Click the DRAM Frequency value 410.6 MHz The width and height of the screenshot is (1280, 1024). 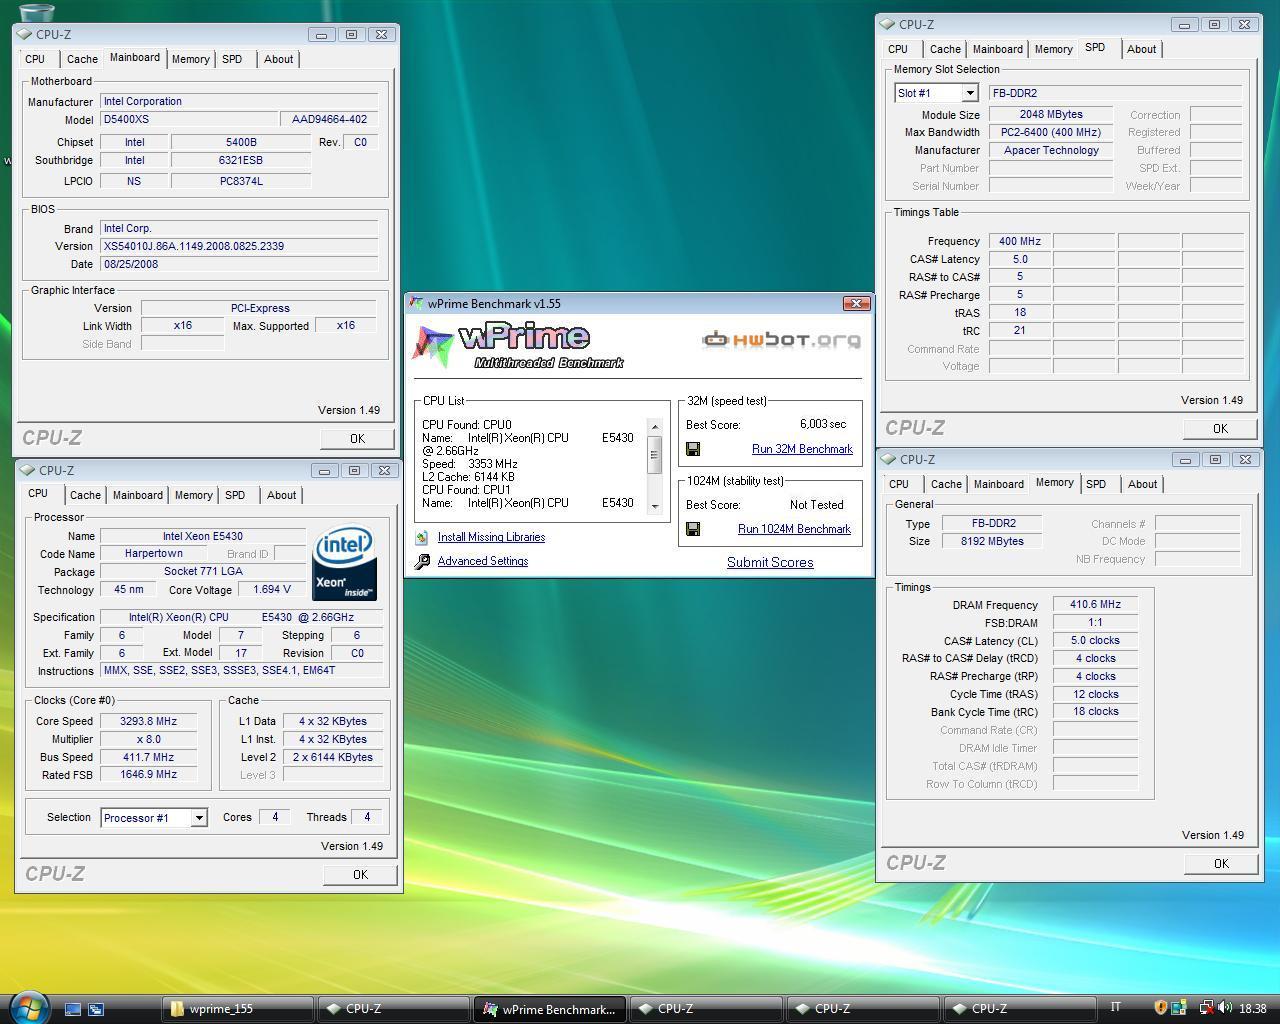coord(1095,604)
